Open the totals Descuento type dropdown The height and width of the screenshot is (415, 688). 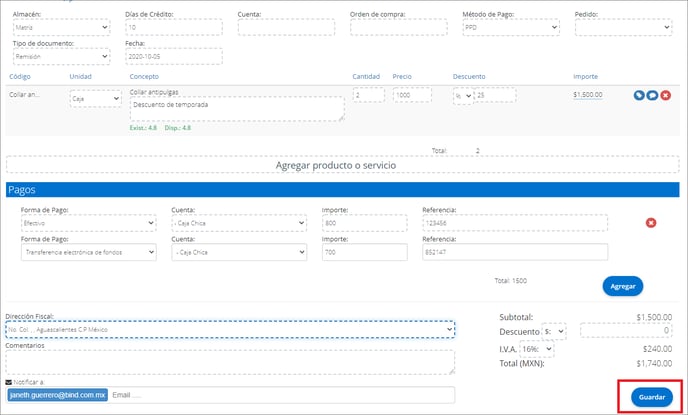click(554, 331)
